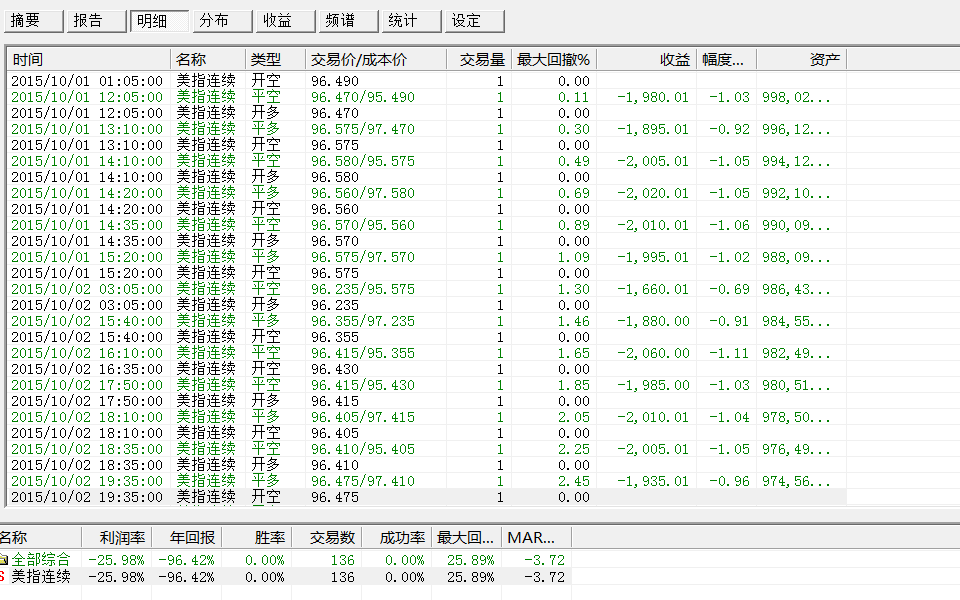Image resolution: width=960 pixels, height=600 pixels.
Task: Show the 统计 tab
Action: click(410, 21)
